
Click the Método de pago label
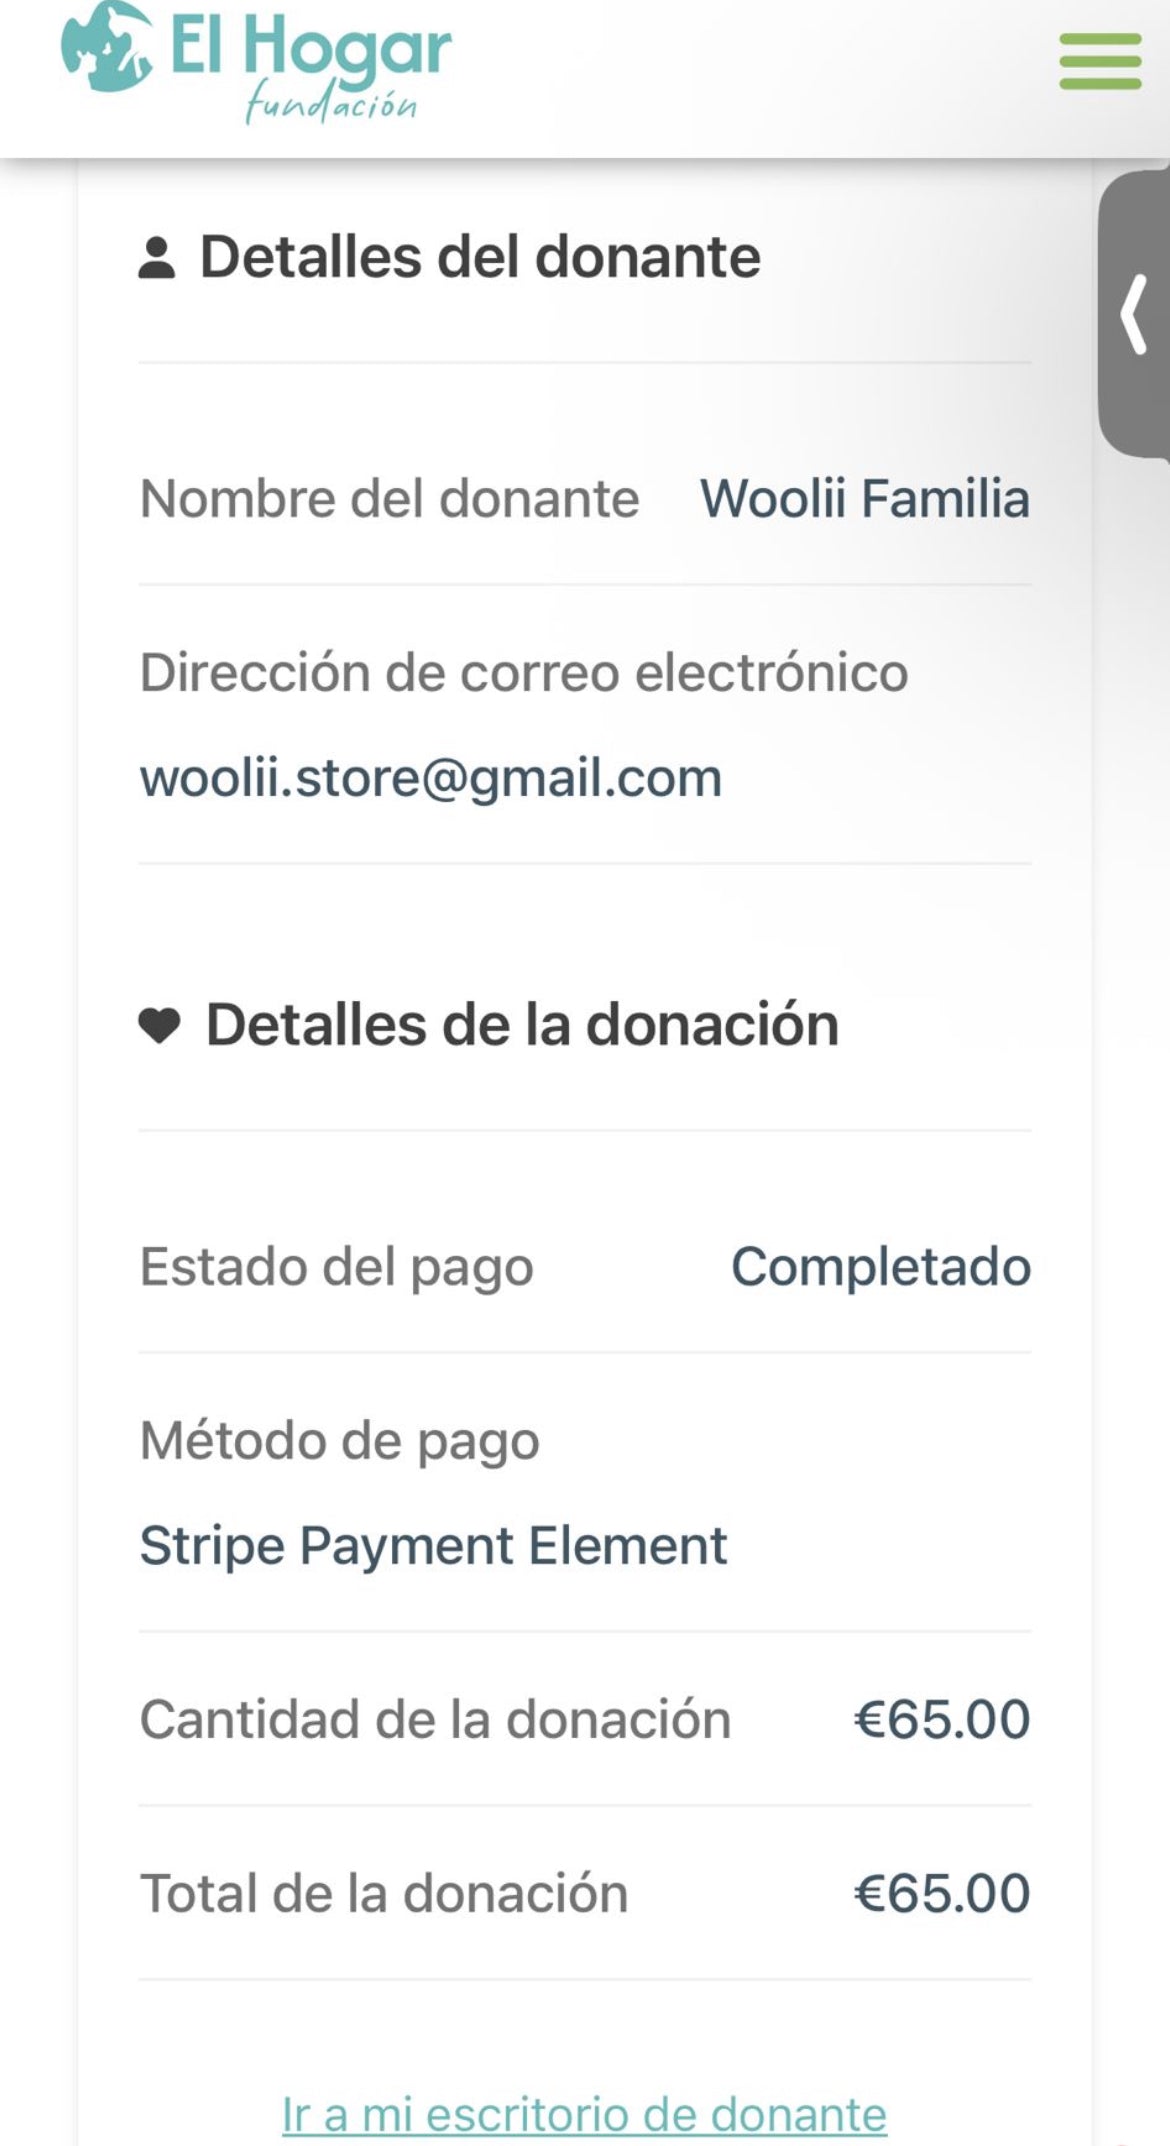coord(339,1441)
